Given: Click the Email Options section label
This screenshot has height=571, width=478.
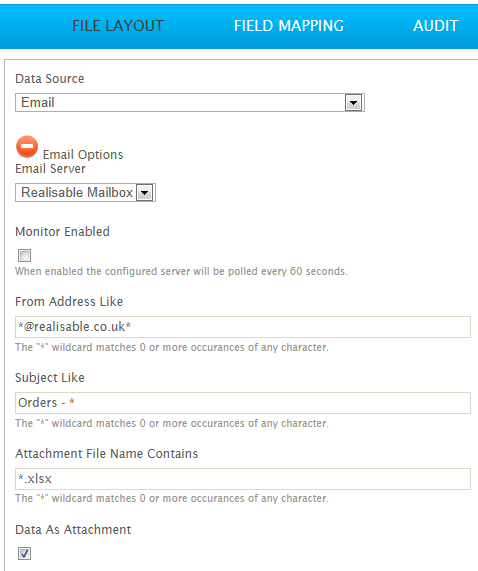Looking at the screenshot, I should (83, 155).
